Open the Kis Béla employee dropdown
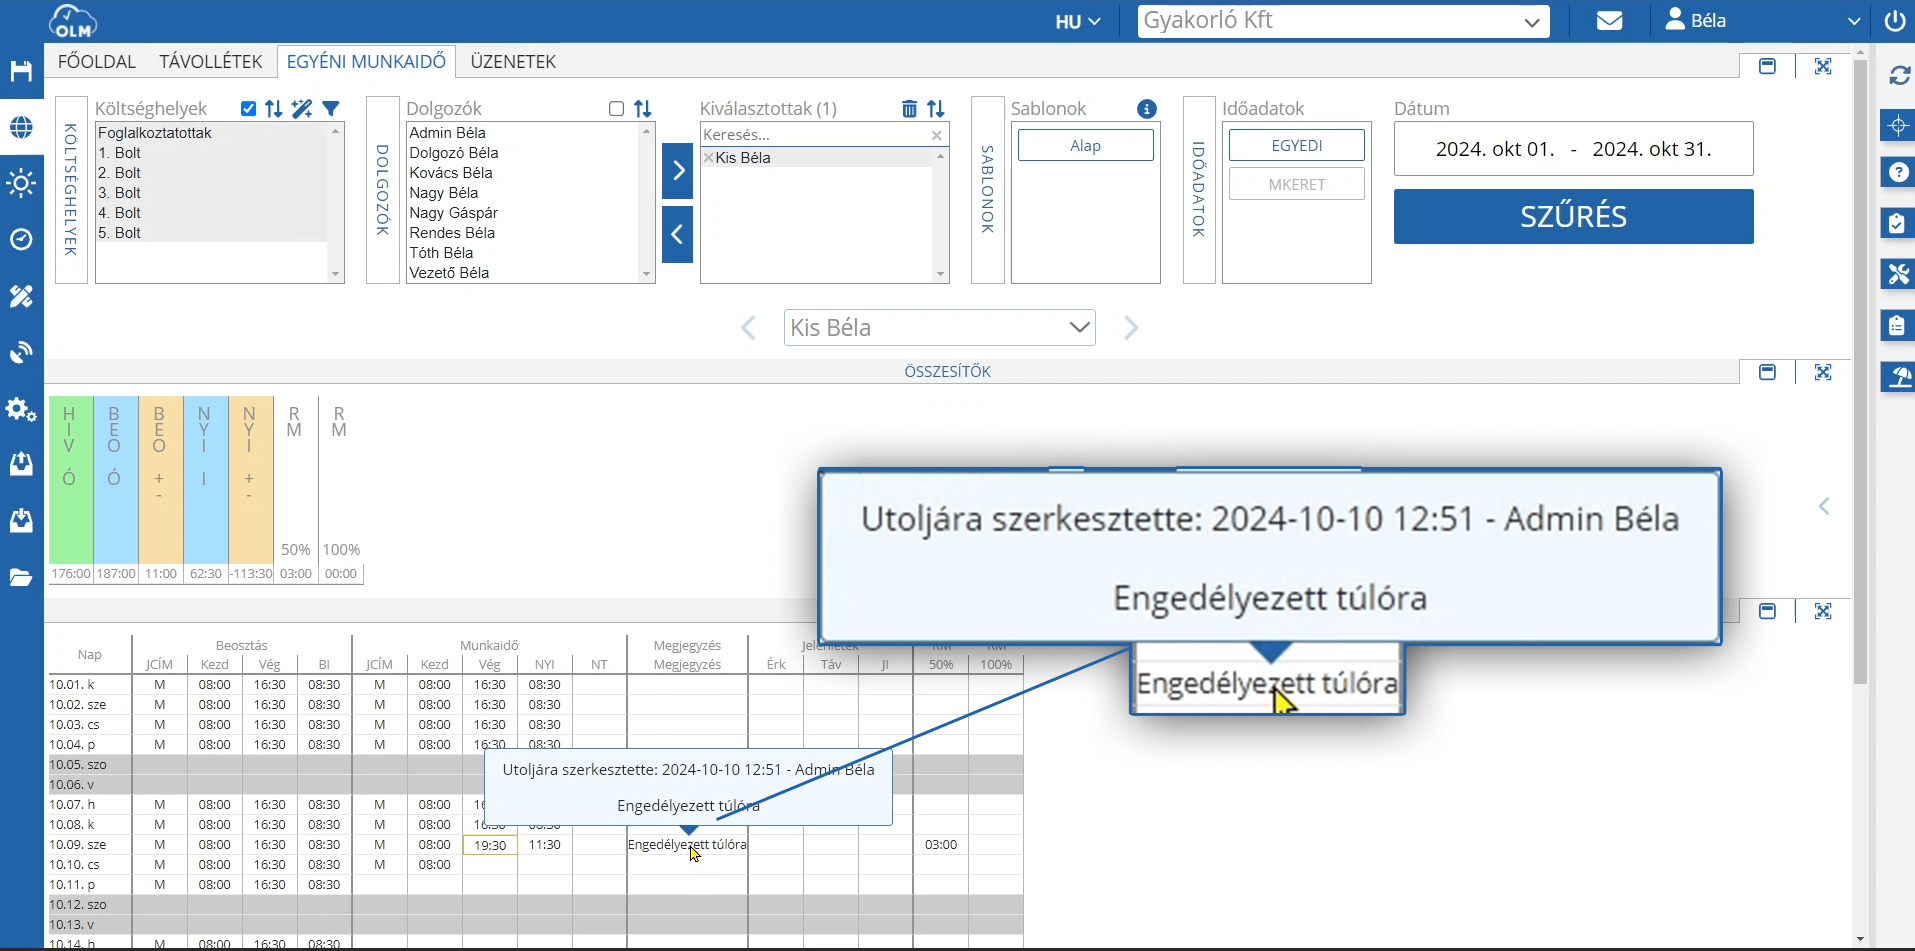 click(939, 328)
